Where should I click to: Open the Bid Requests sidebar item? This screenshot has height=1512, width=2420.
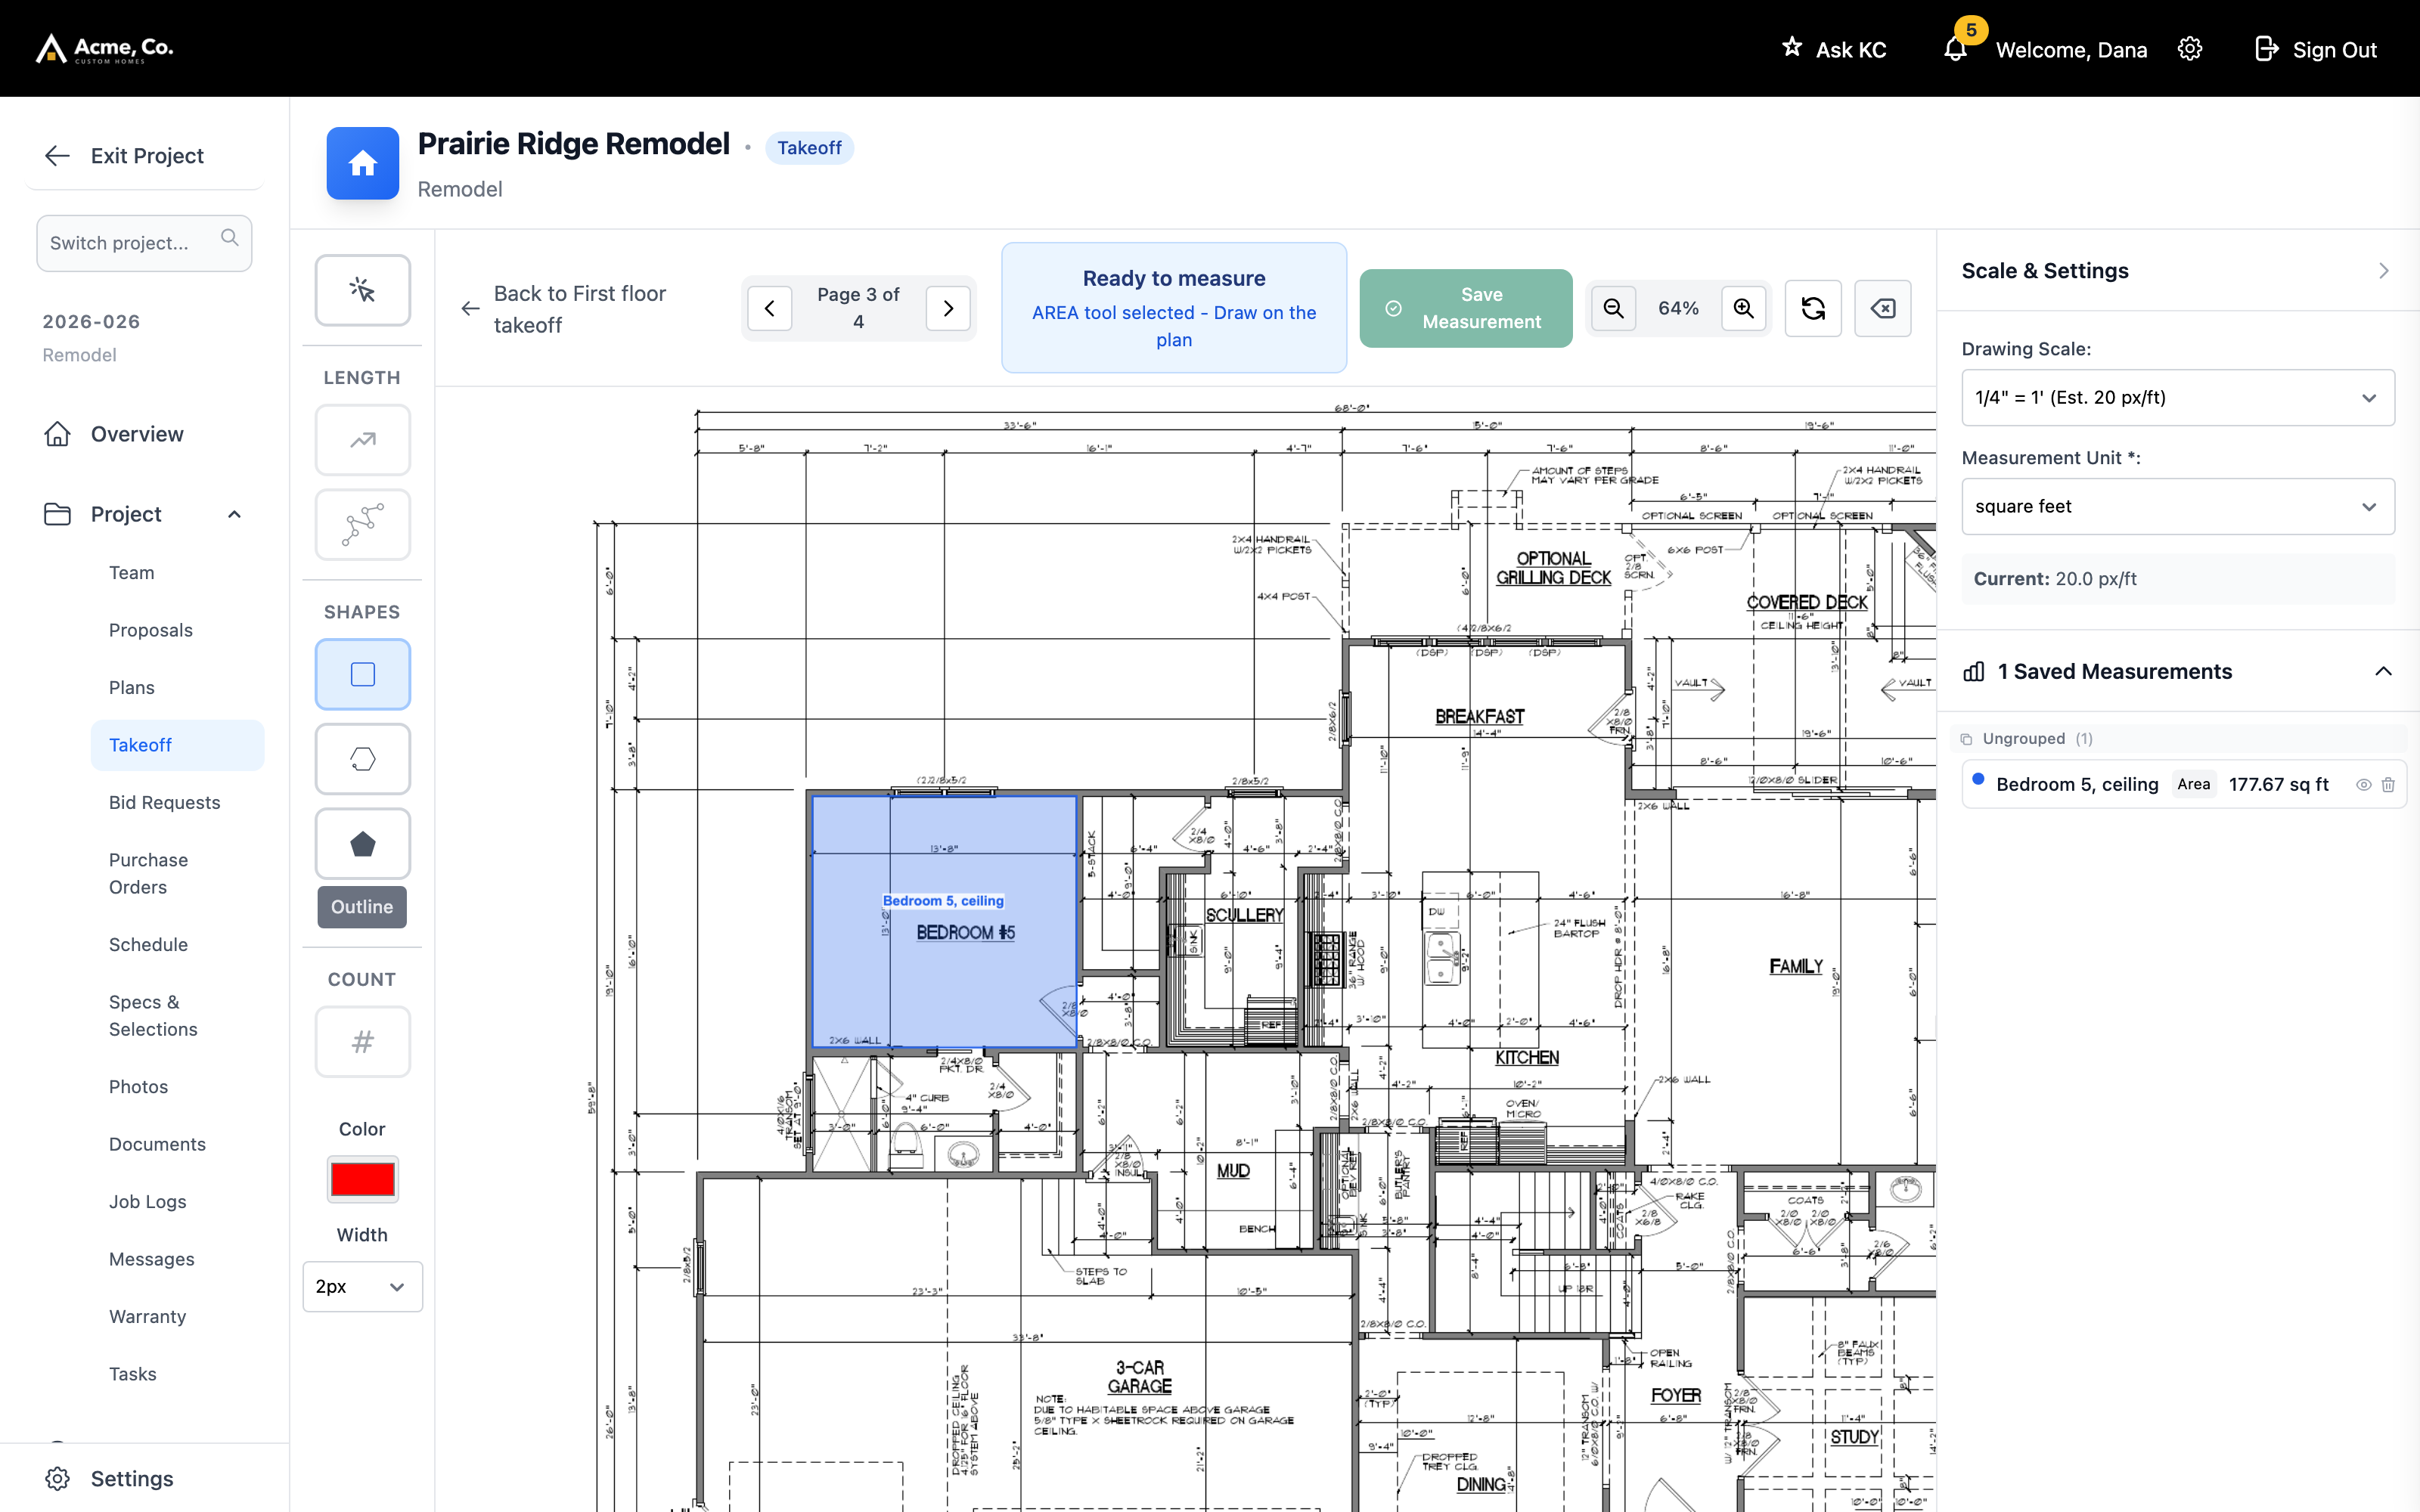point(165,803)
